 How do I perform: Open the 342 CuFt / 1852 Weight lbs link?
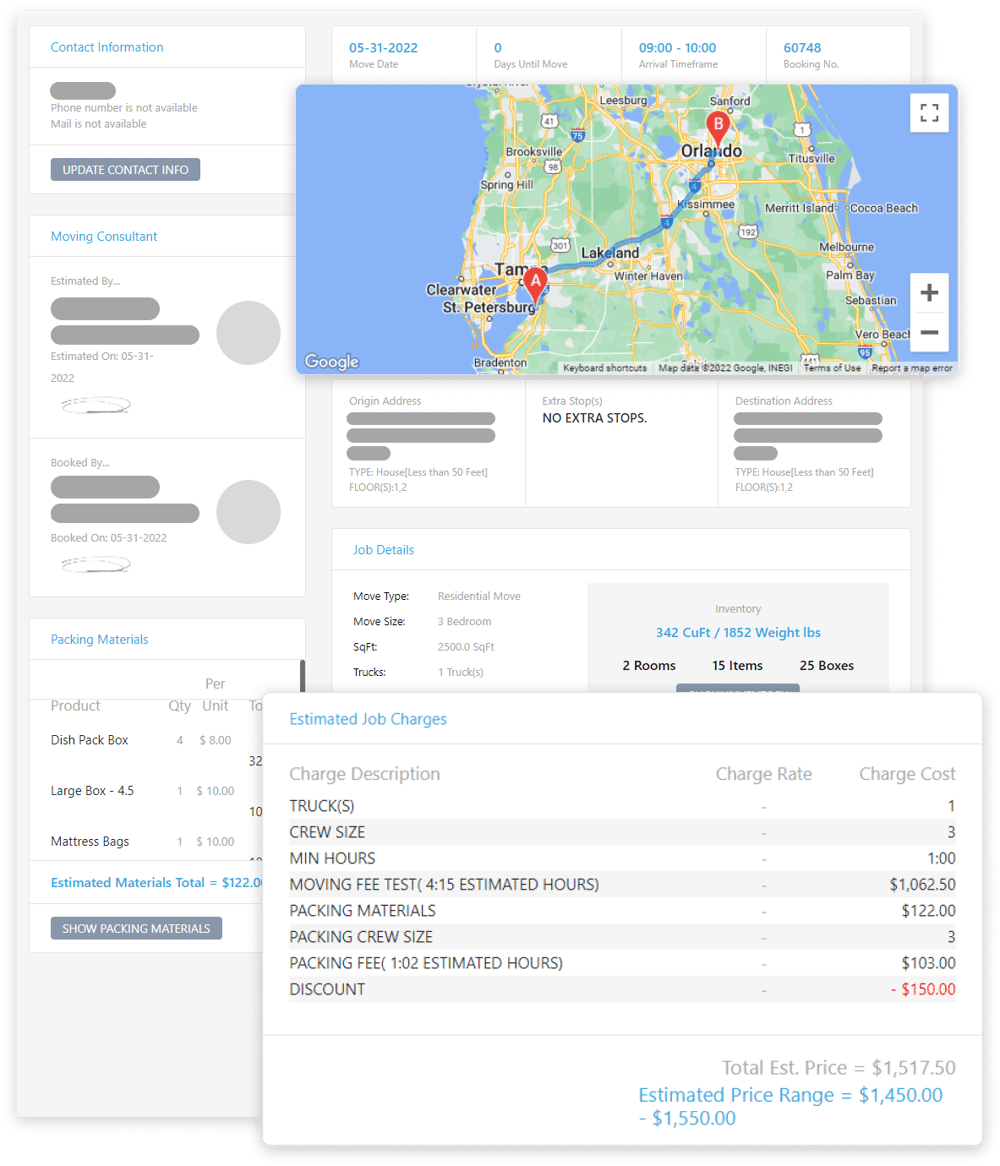click(x=738, y=632)
